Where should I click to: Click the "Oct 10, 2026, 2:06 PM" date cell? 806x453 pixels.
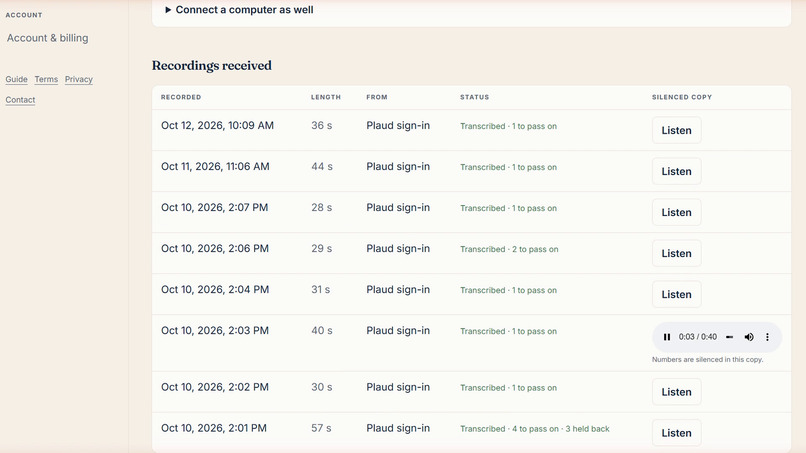[x=215, y=249]
